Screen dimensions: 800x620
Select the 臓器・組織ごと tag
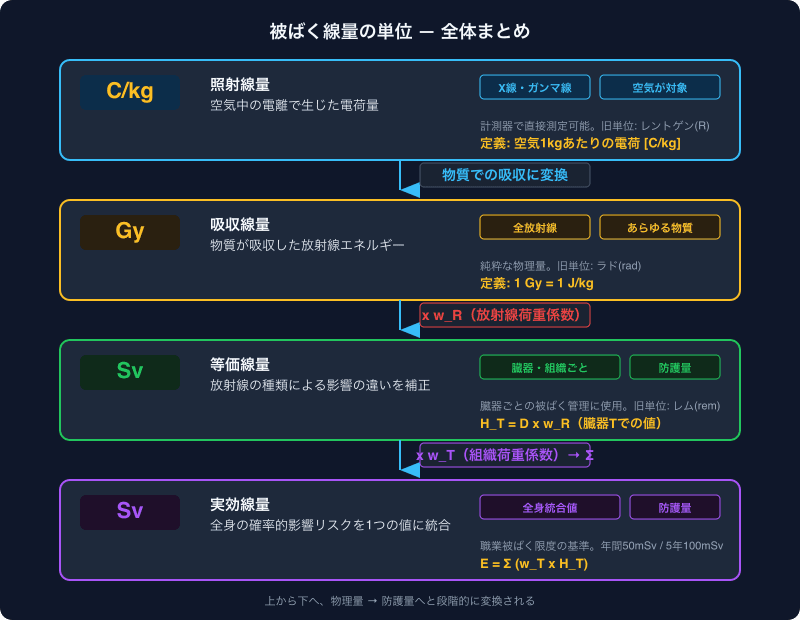click(x=549, y=367)
